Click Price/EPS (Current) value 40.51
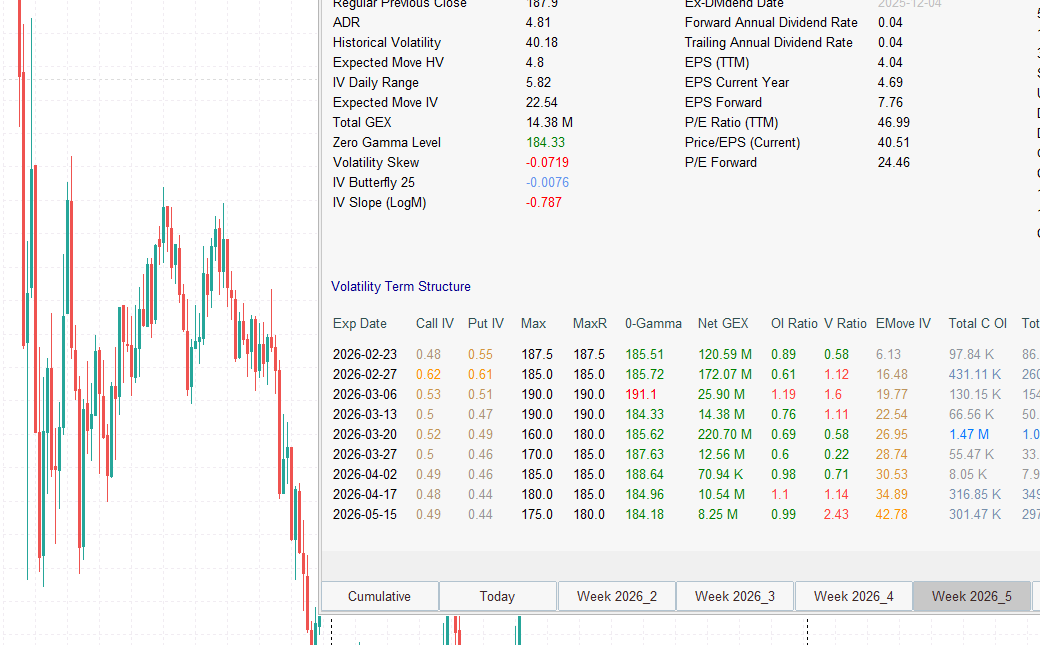Screen dimensions: 1040x645 click(x=893, y=142)
